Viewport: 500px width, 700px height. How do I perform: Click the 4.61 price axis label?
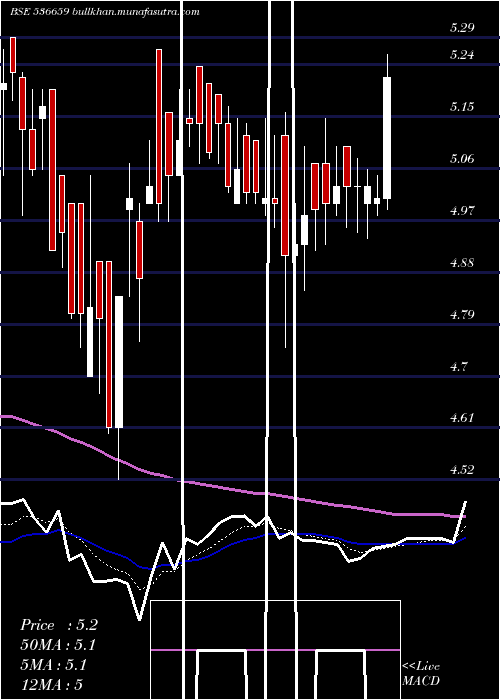pos(462,418)
